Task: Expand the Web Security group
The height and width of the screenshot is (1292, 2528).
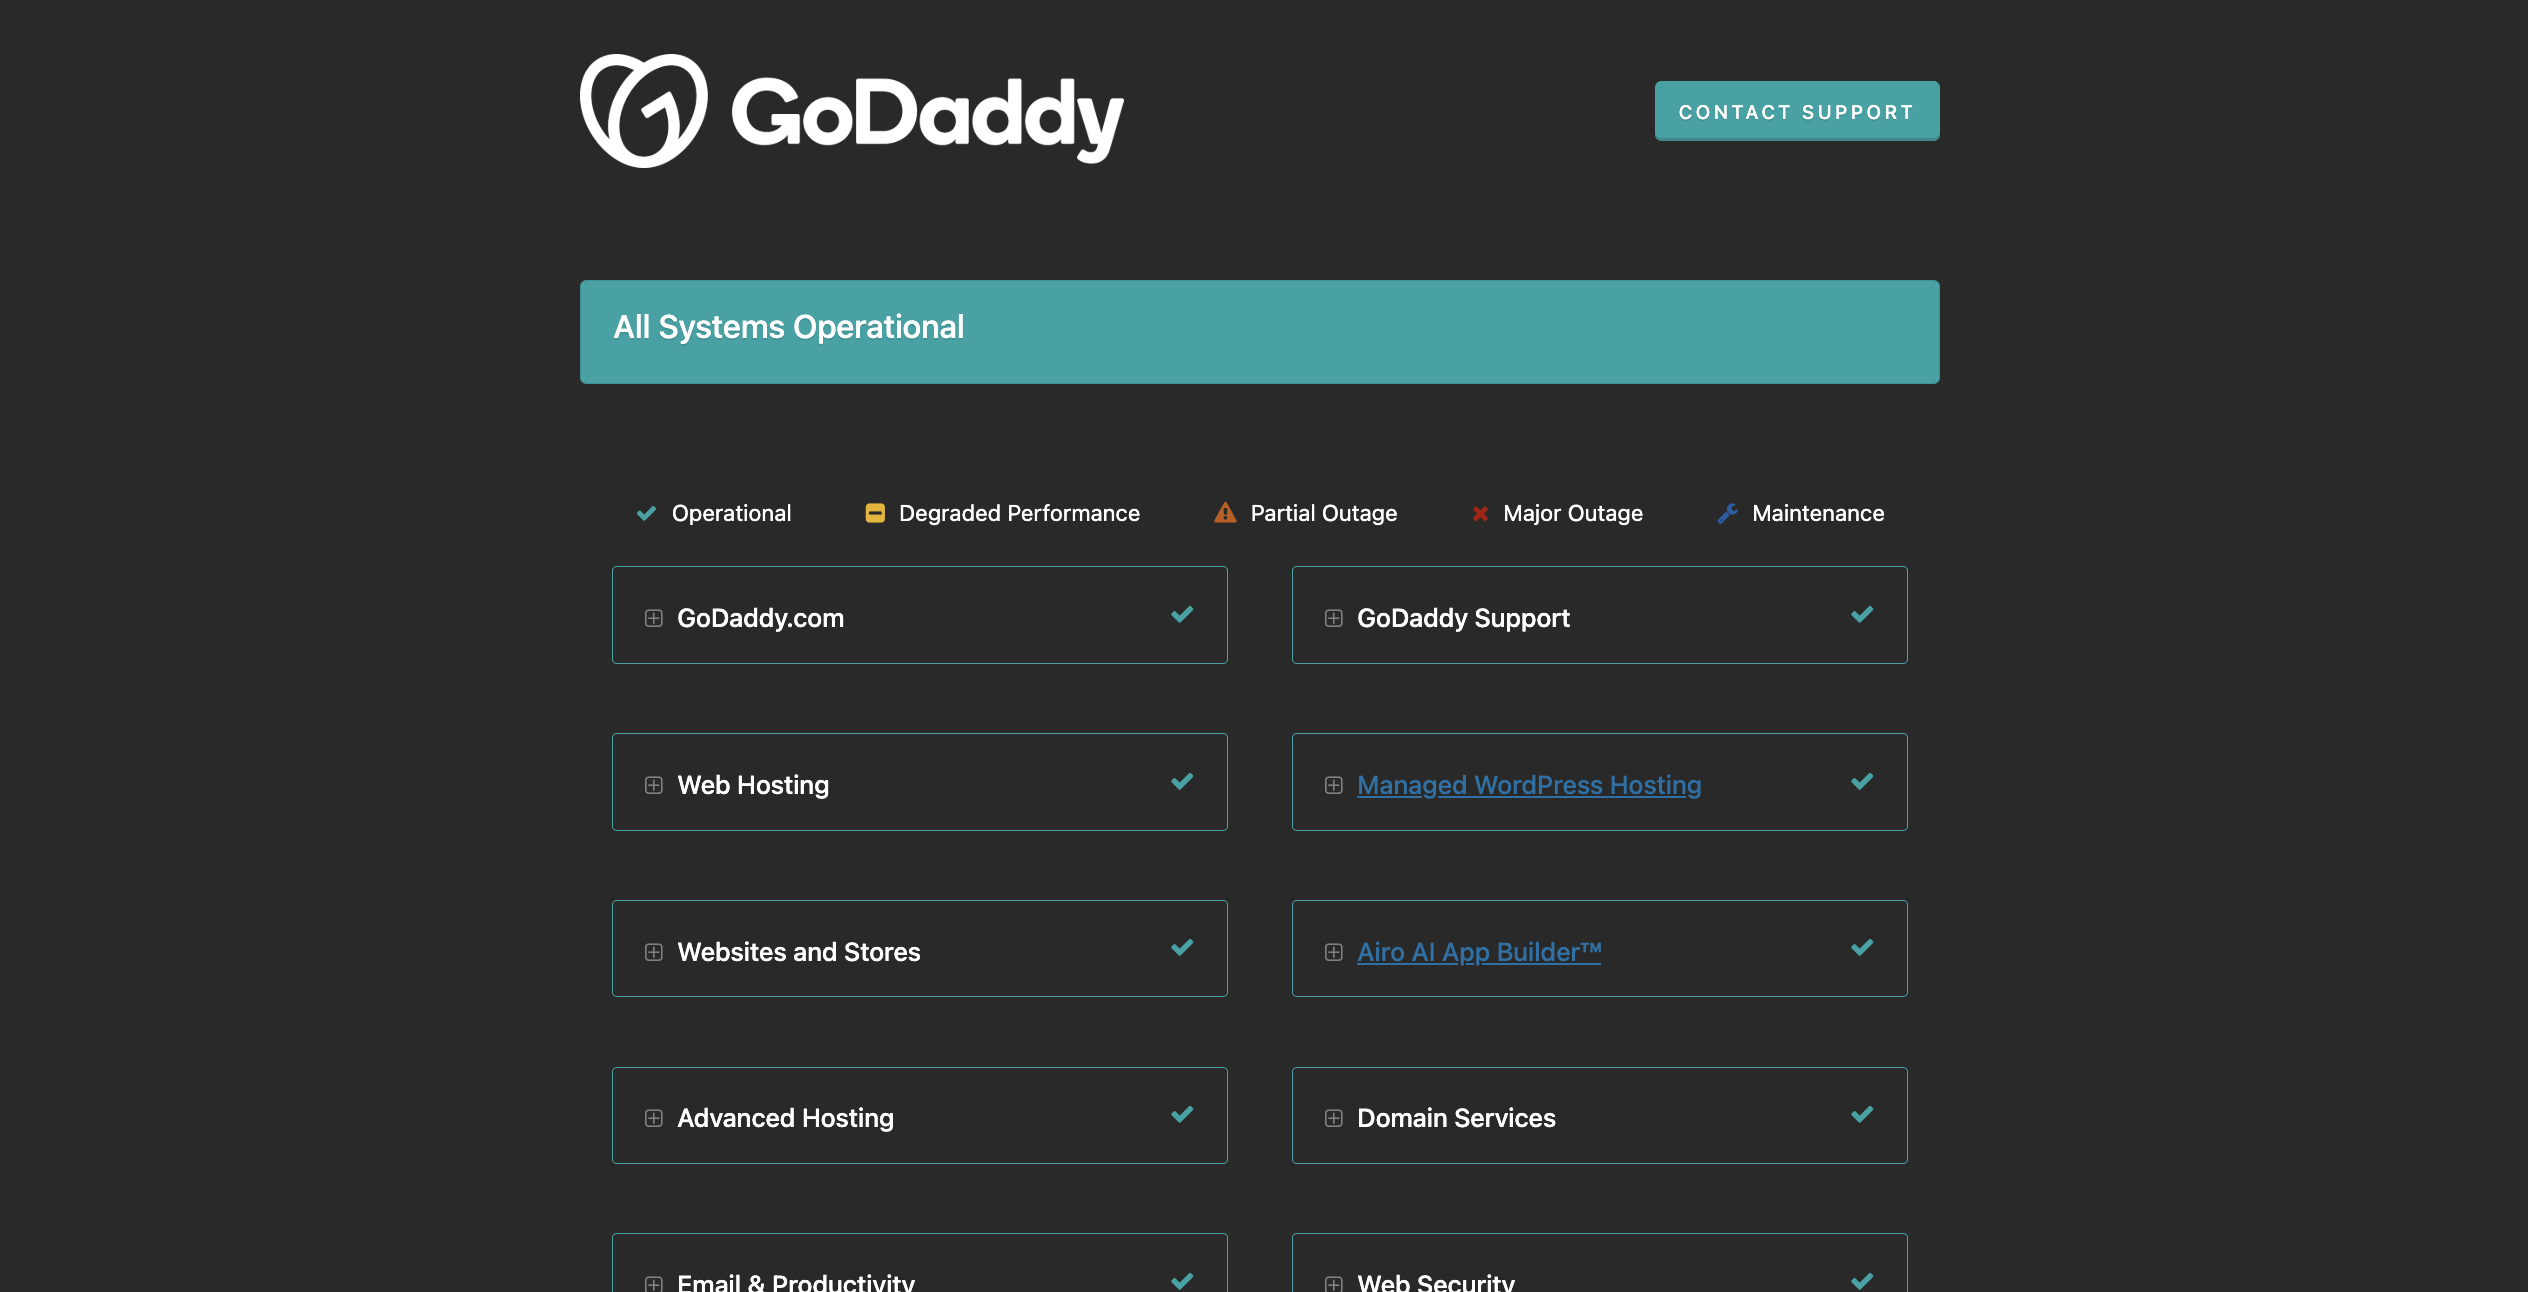Action: click(x=1334, y=1283)
